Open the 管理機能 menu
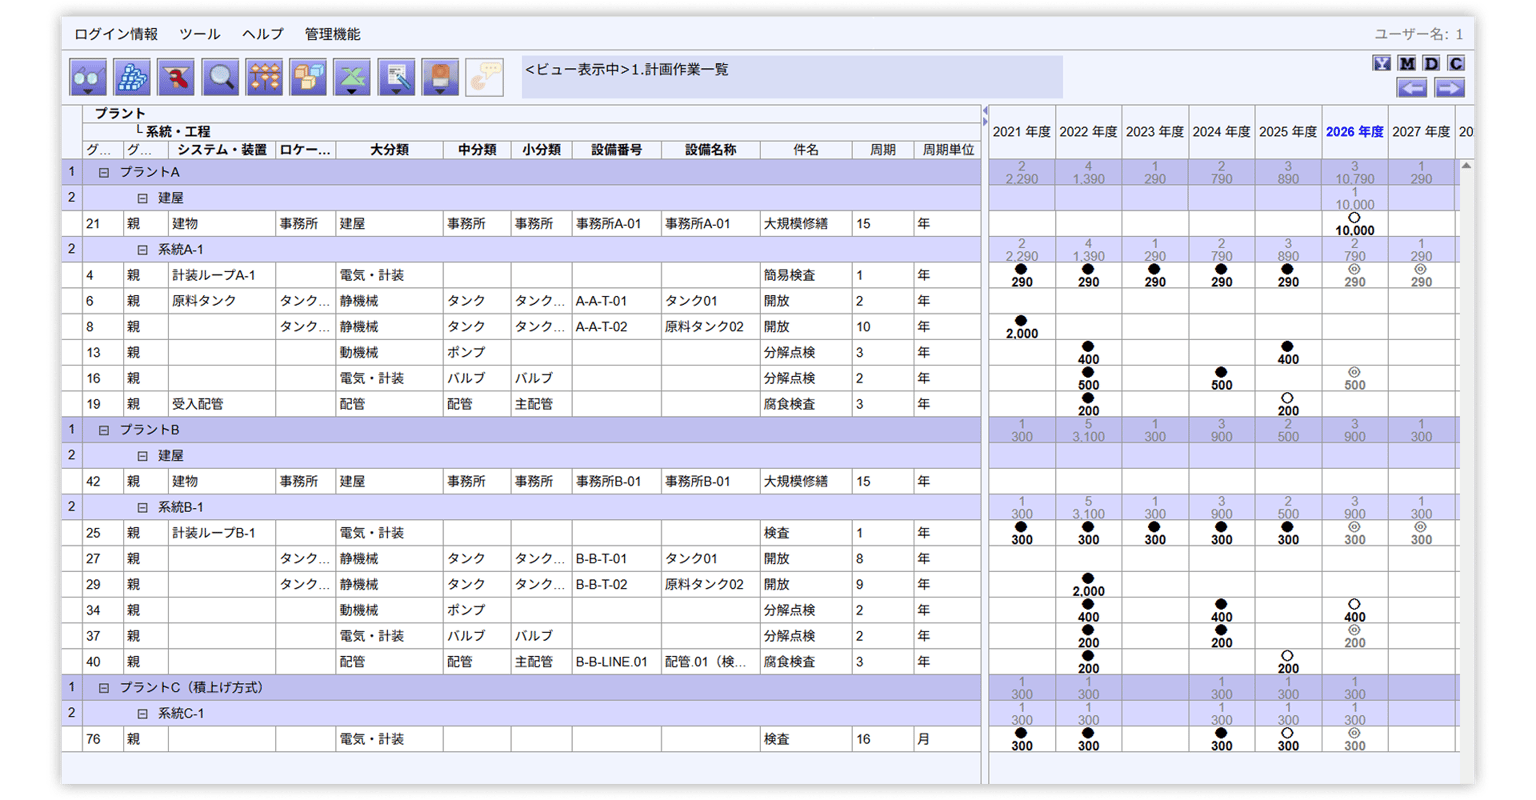The width and height of the screenshot is (1536, 800). coord(333,34)
